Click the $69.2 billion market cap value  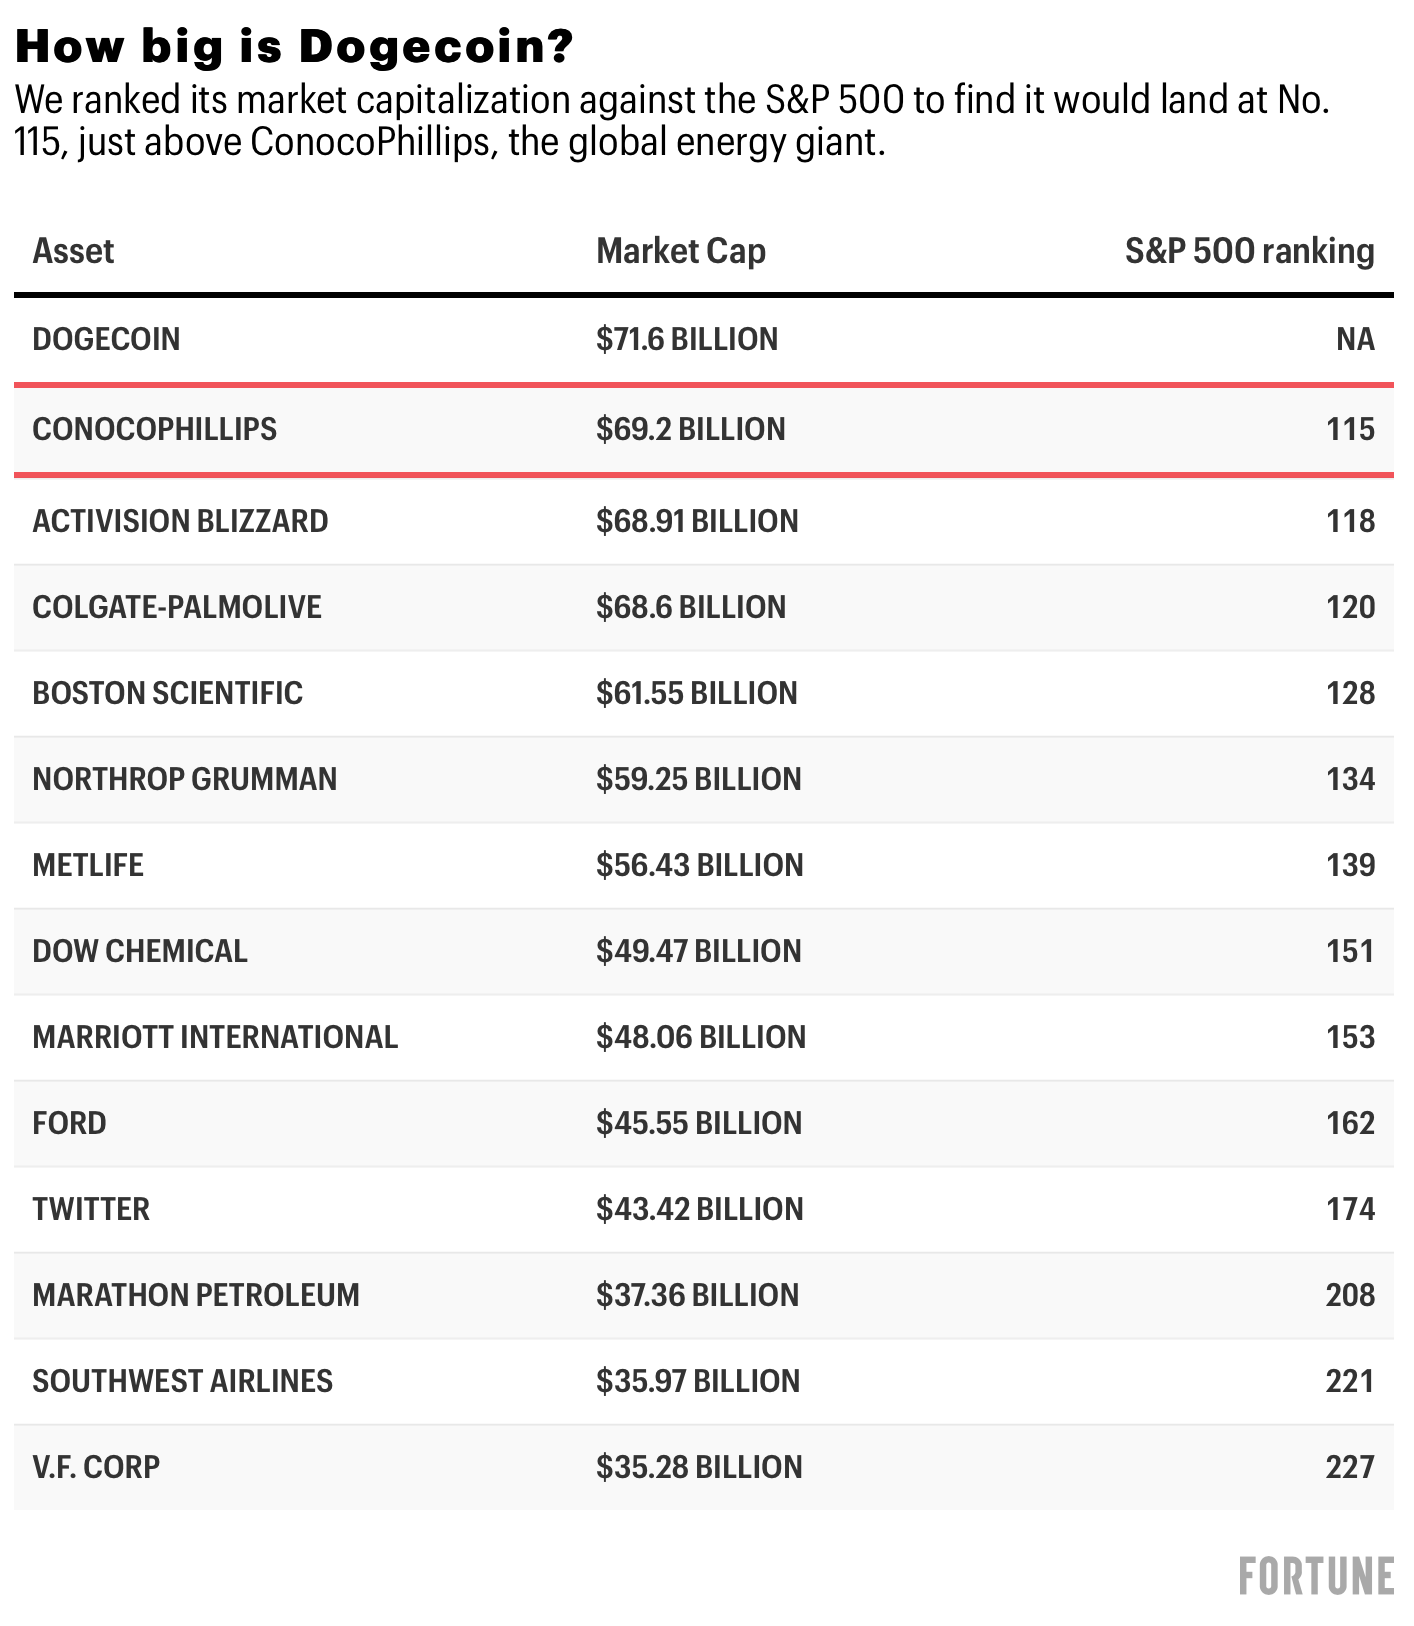[x=690, y=429]
